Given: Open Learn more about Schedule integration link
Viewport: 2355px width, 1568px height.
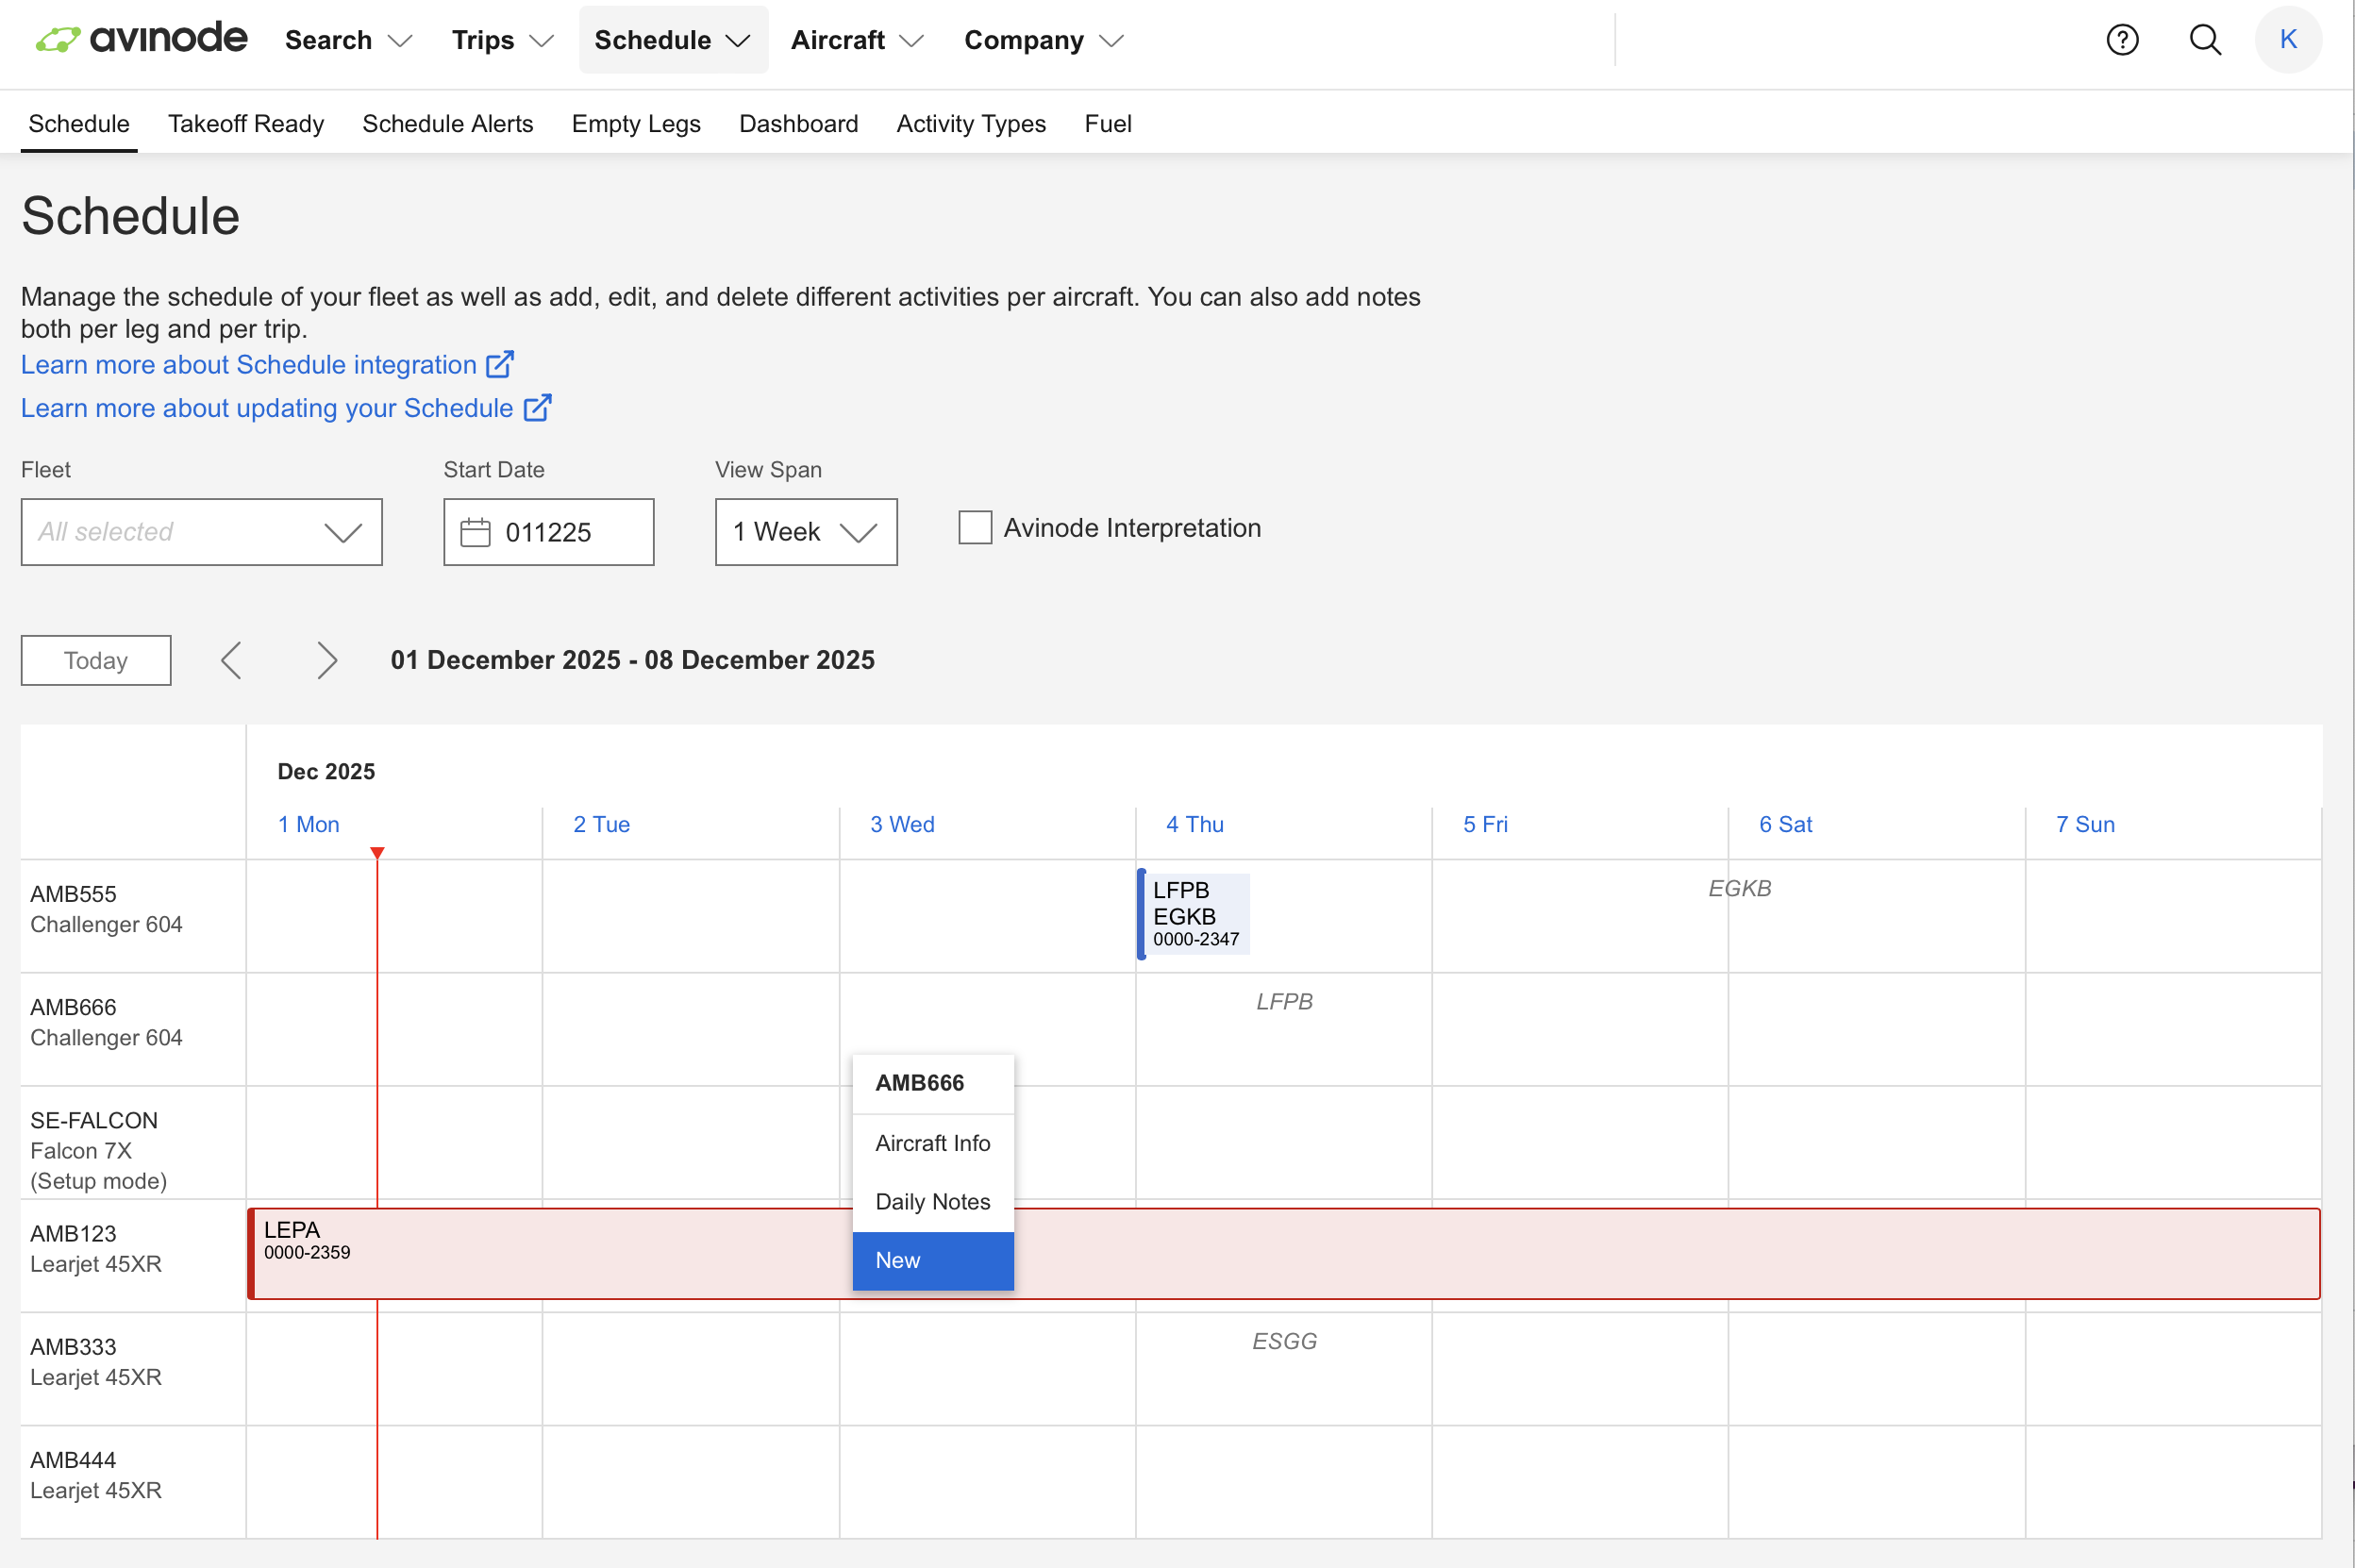Looking at the screenshot, I should pyautogui.click(x=248, y=364).
